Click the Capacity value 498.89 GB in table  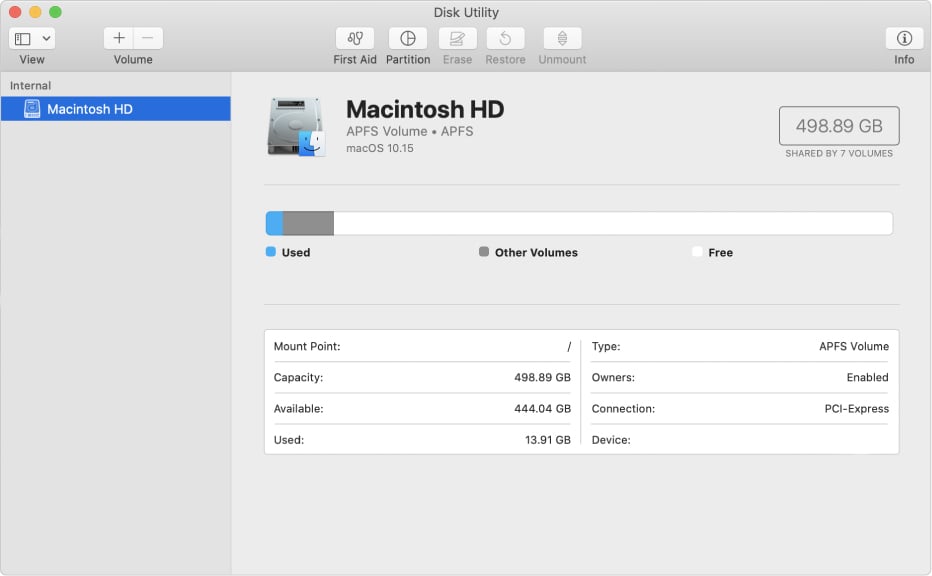coord(542,377)
